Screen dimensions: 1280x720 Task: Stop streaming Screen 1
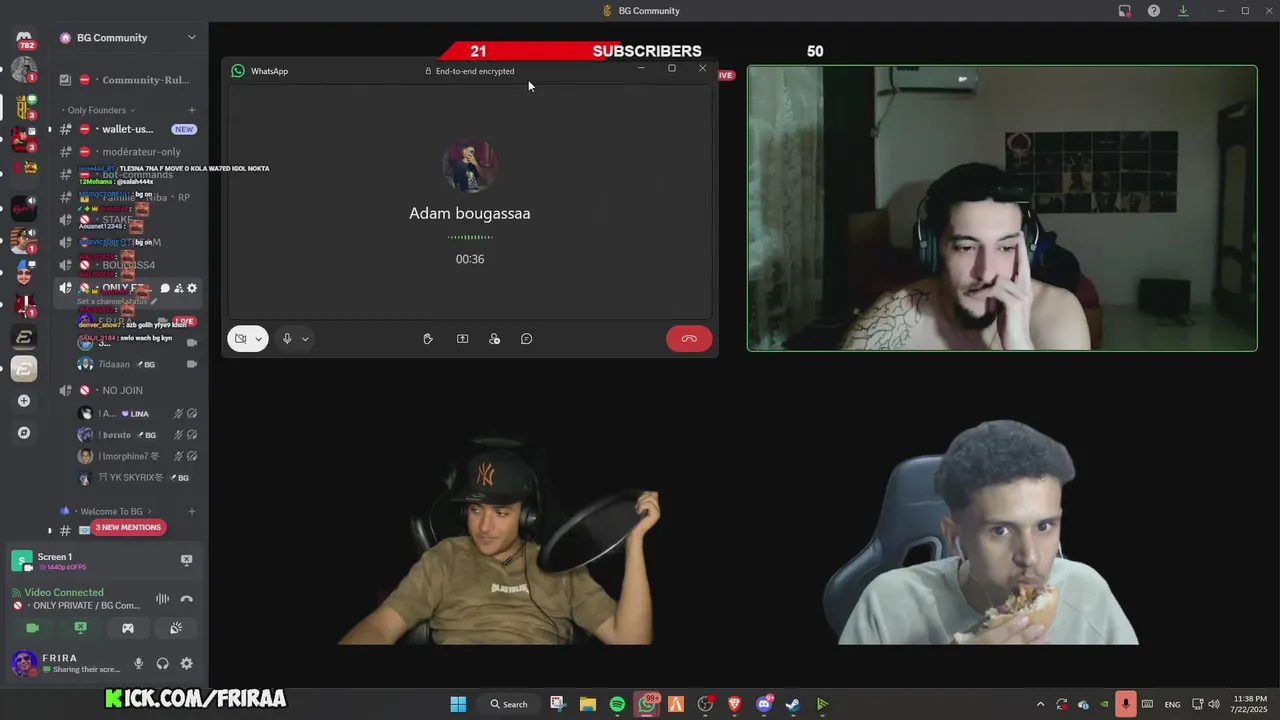pyautogui.click(x=186, y=560)
